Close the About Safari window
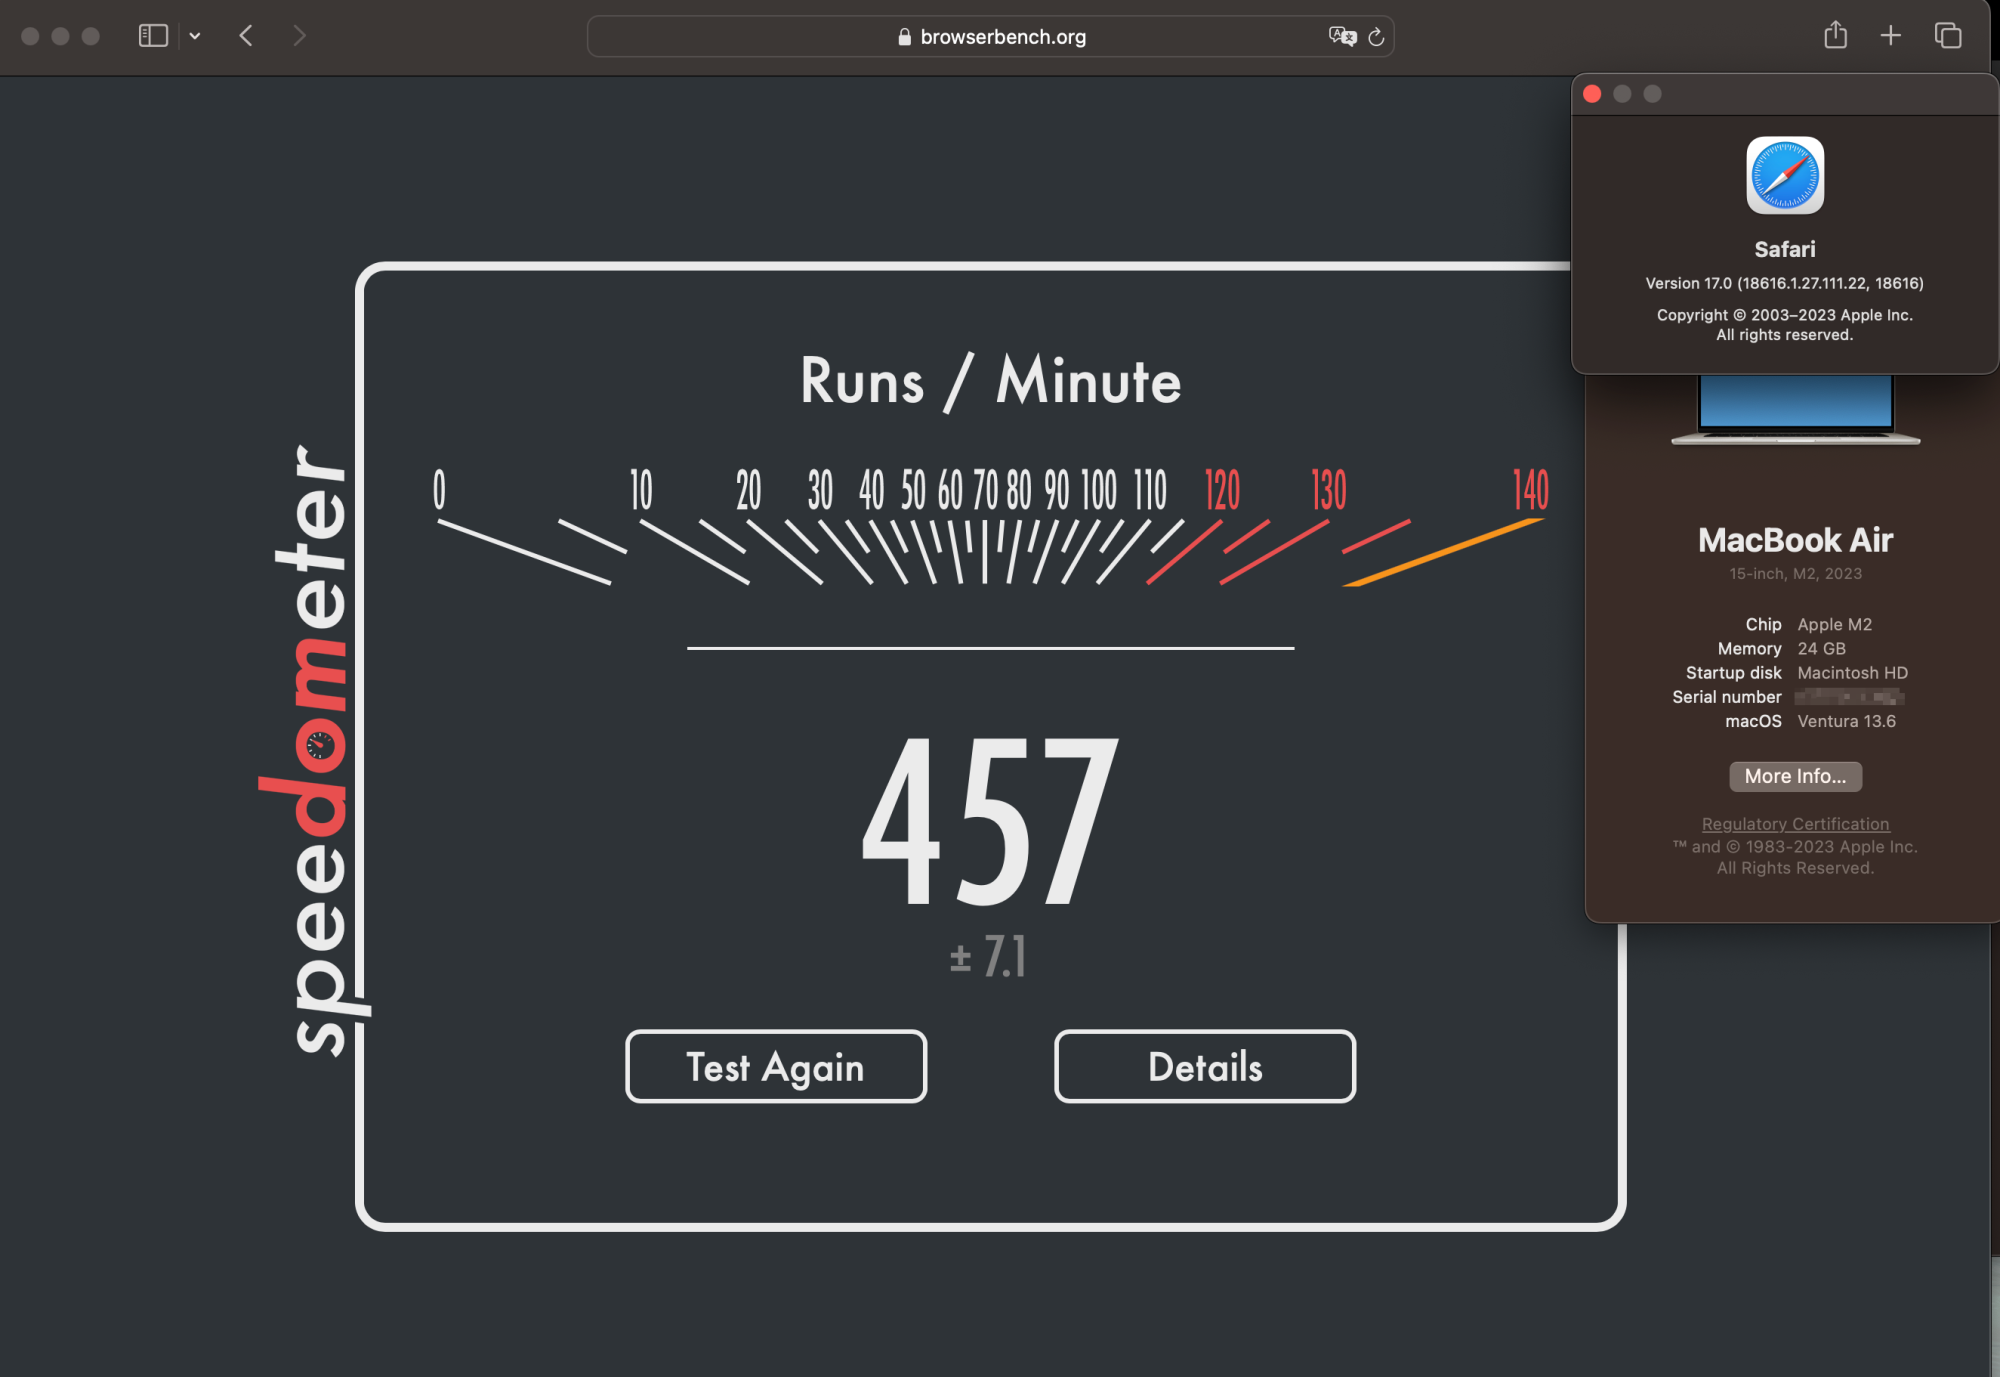The width and height of the screenshot is (2000, 1377). tap(1592, 94)
